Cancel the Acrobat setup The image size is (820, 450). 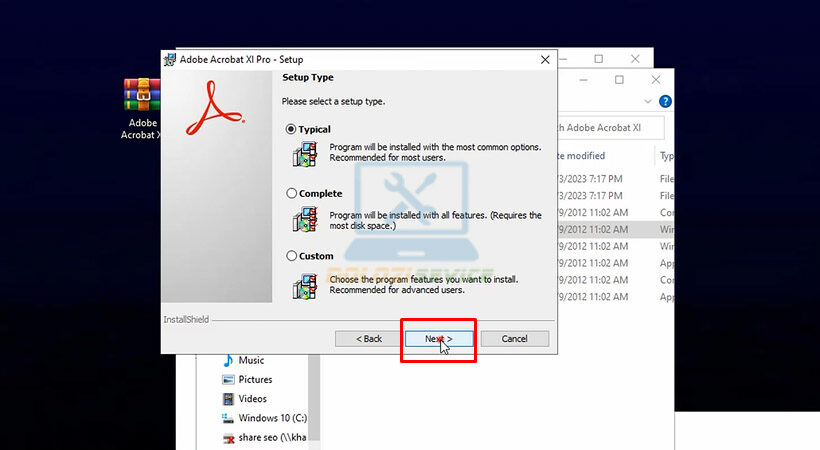pos(514,339)
